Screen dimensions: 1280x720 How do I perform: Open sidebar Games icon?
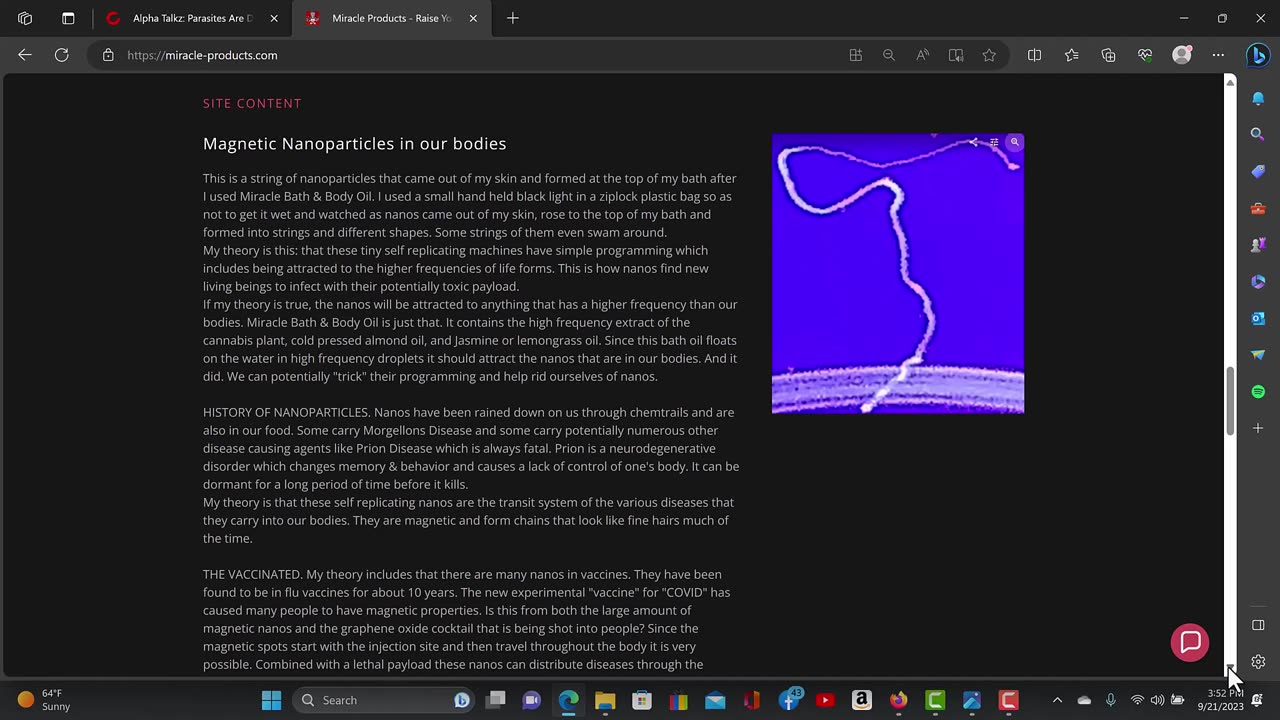1258,245
